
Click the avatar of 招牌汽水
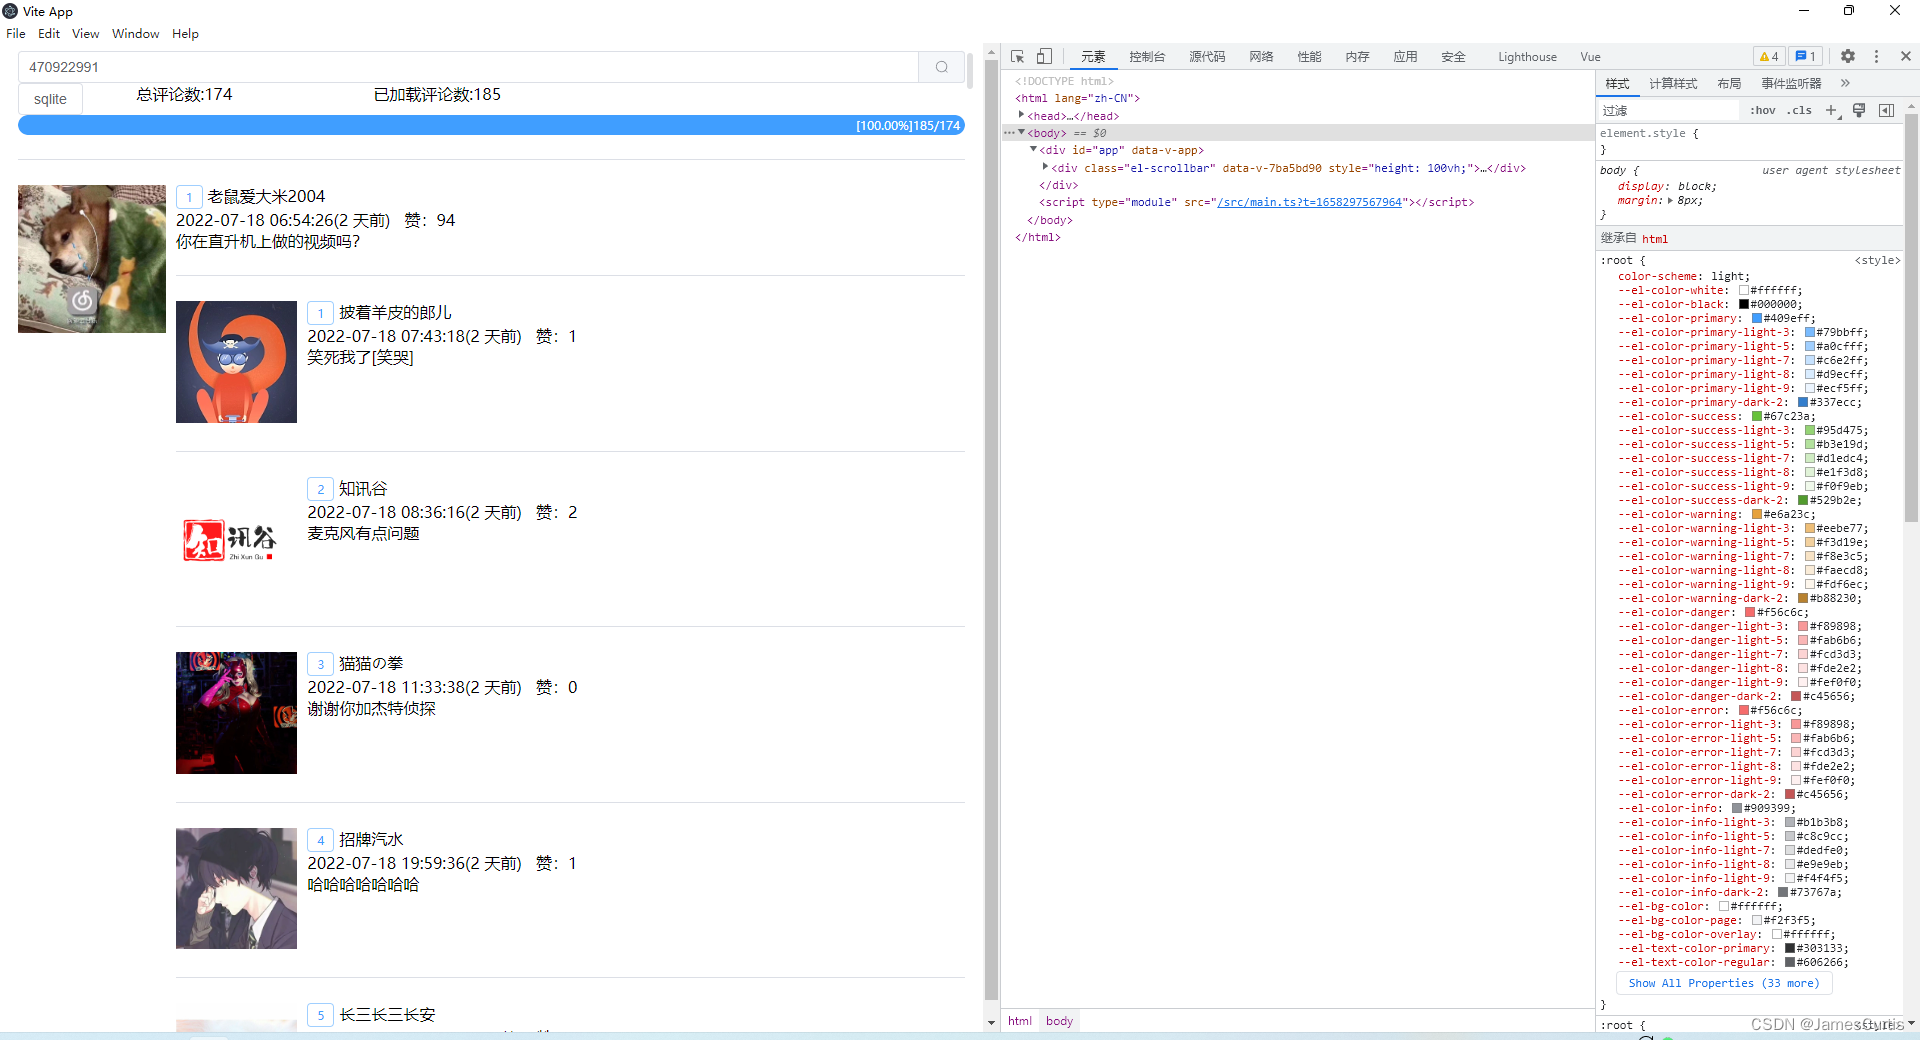(x=236, y=888)
